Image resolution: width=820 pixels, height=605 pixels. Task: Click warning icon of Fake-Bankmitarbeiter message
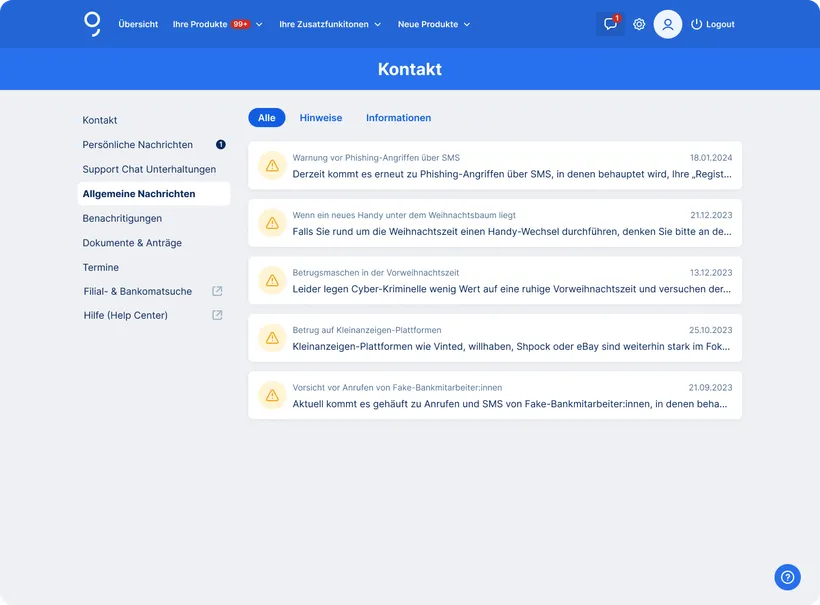(x=272, y=396)
